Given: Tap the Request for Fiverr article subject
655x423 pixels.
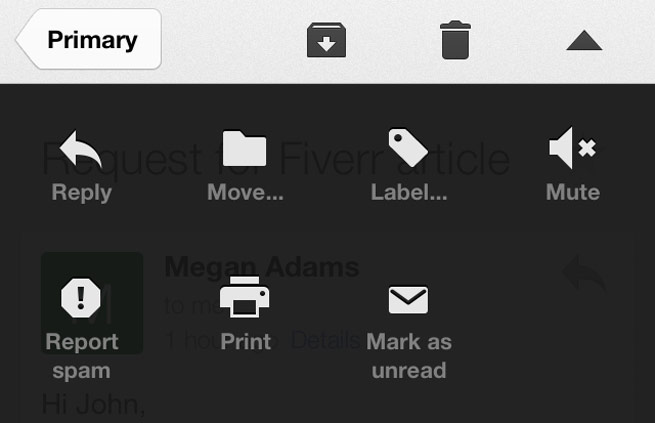Looking at the screenshot, I should point(276,159).
